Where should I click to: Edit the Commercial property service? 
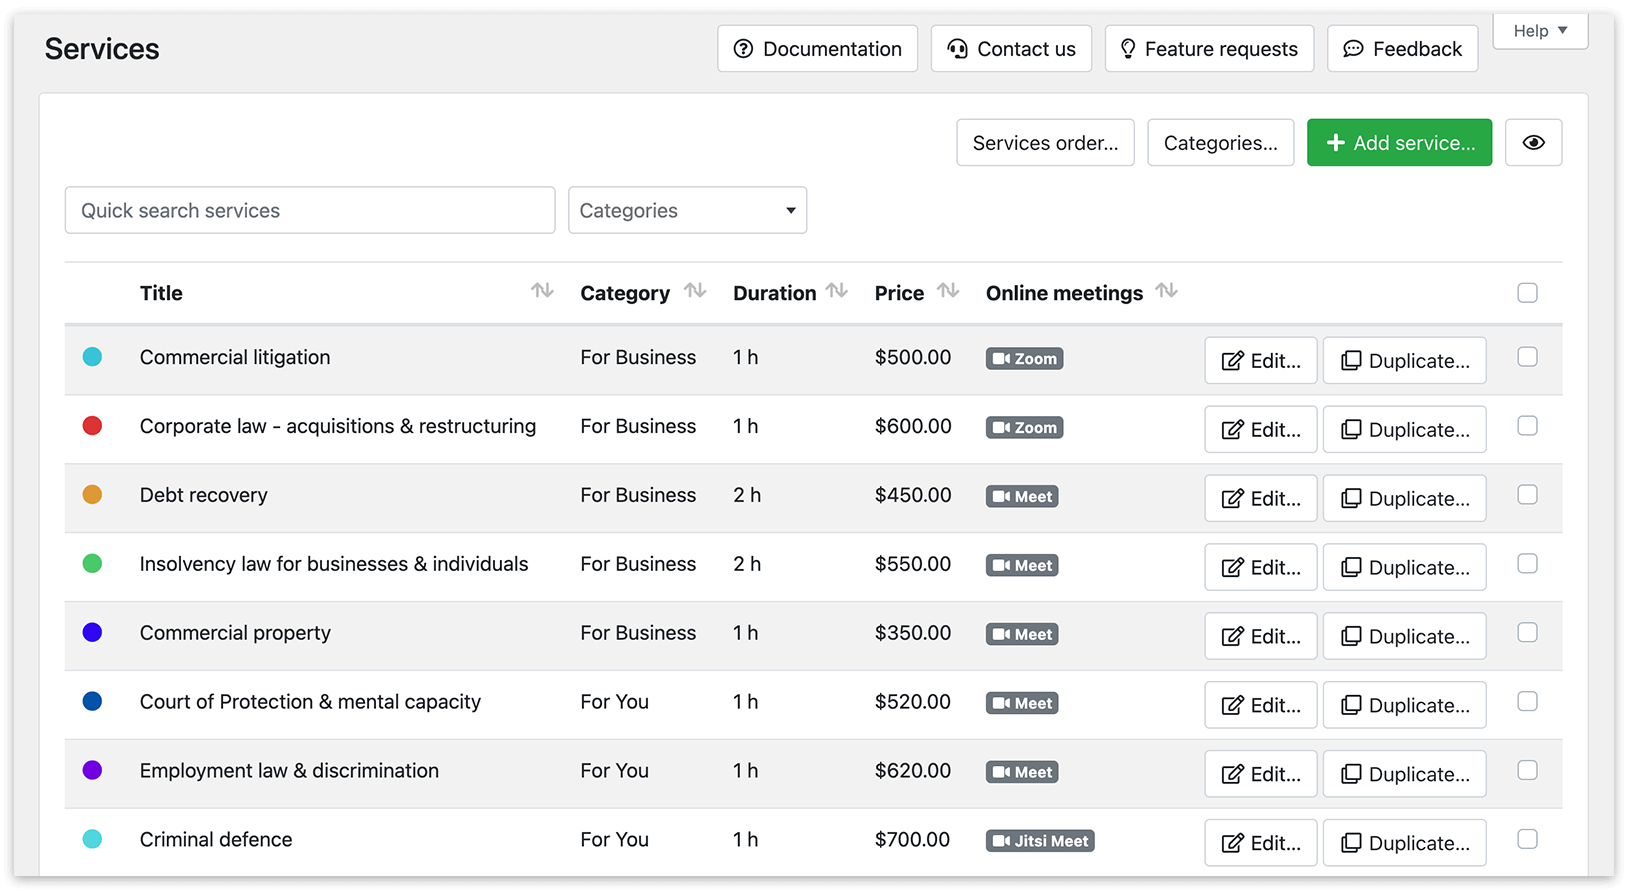click(1261, 637)
